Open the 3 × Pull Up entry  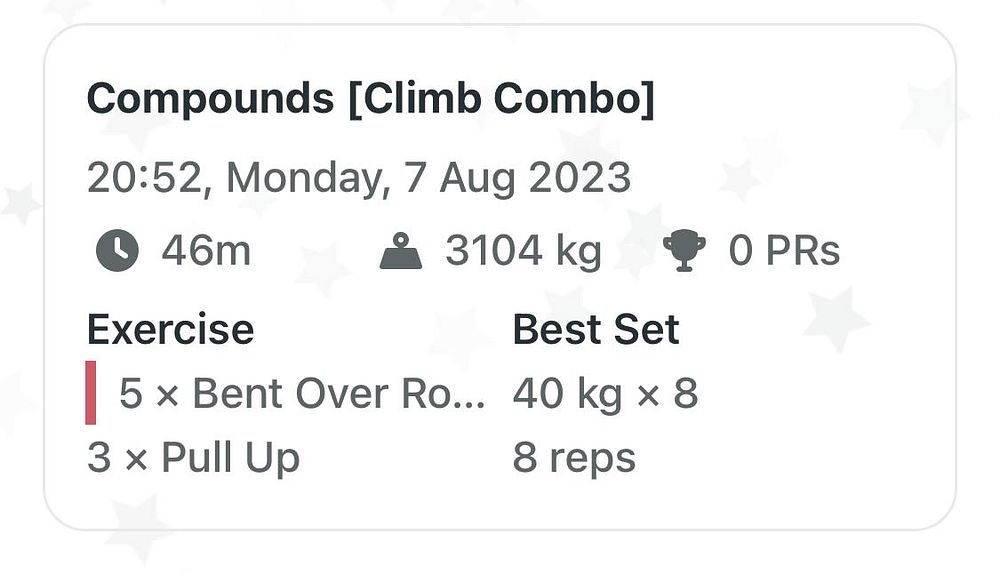tap(193, 458)
